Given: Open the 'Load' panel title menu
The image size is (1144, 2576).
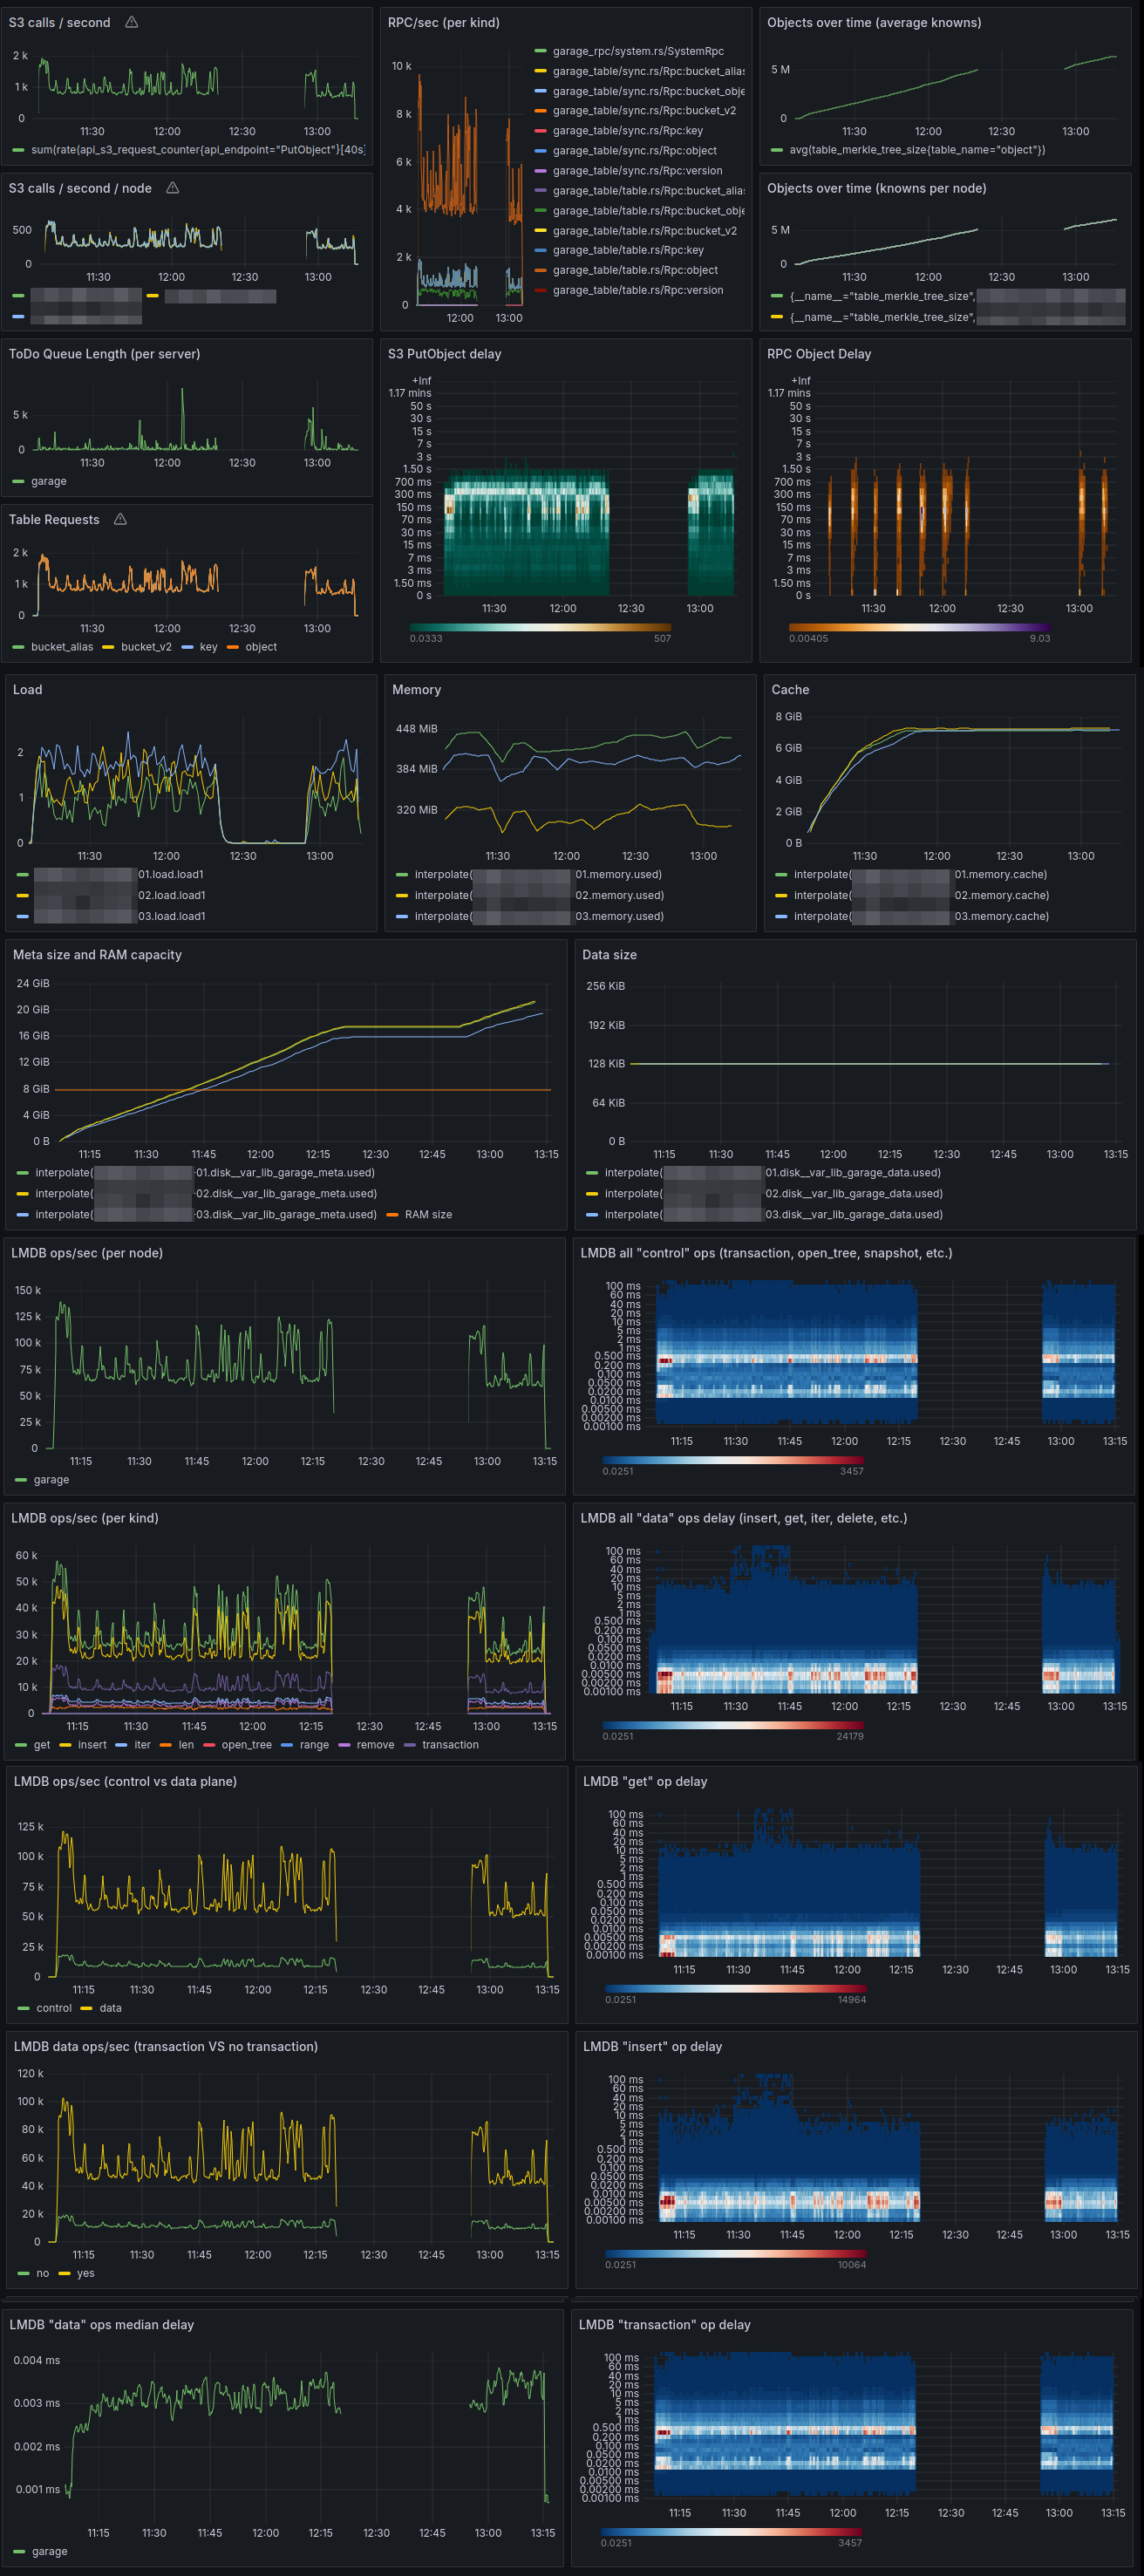Looking at the screenshot, I should pos(27,690).
